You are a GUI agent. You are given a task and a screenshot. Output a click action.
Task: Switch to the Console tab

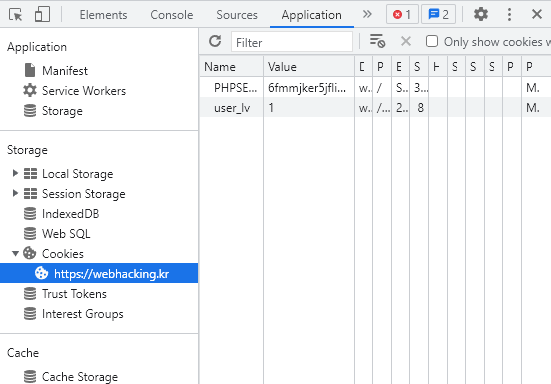point(171,15)
